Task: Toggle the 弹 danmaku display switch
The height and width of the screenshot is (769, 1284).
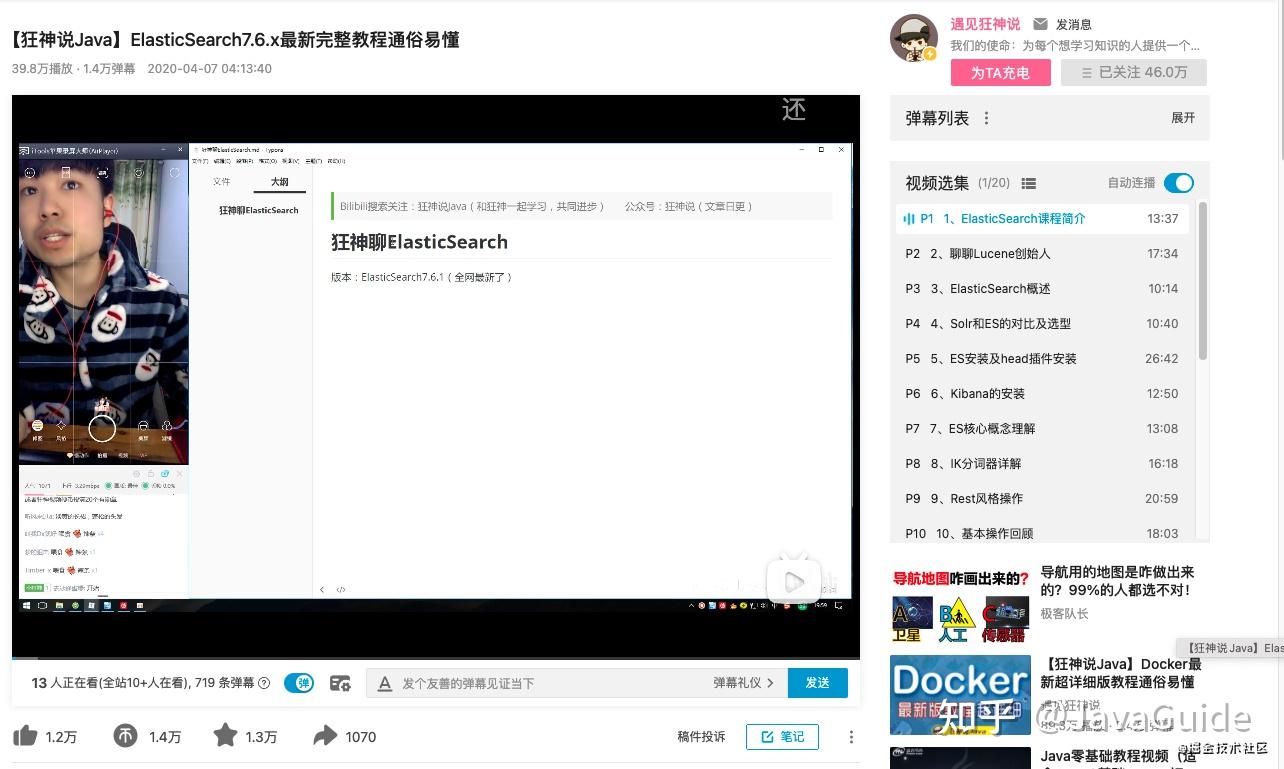Action: (x=299, y=683)
